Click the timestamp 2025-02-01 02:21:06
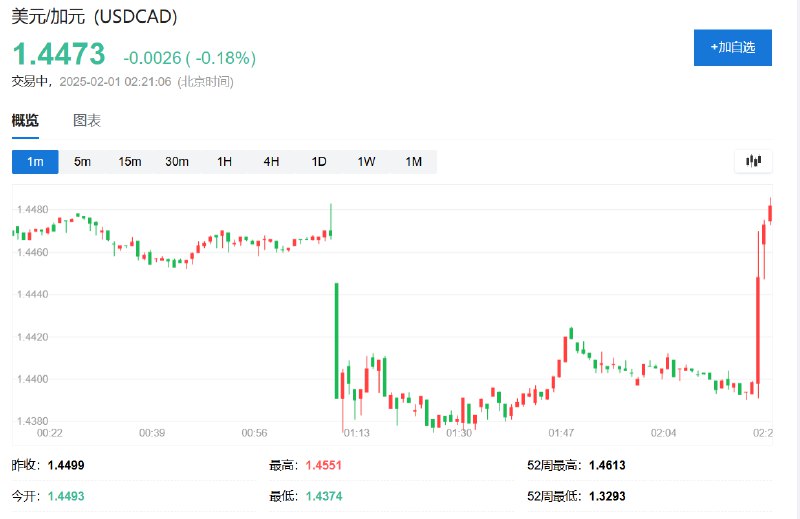This screenshot has width=800, height=519. [x=115, y=82]
